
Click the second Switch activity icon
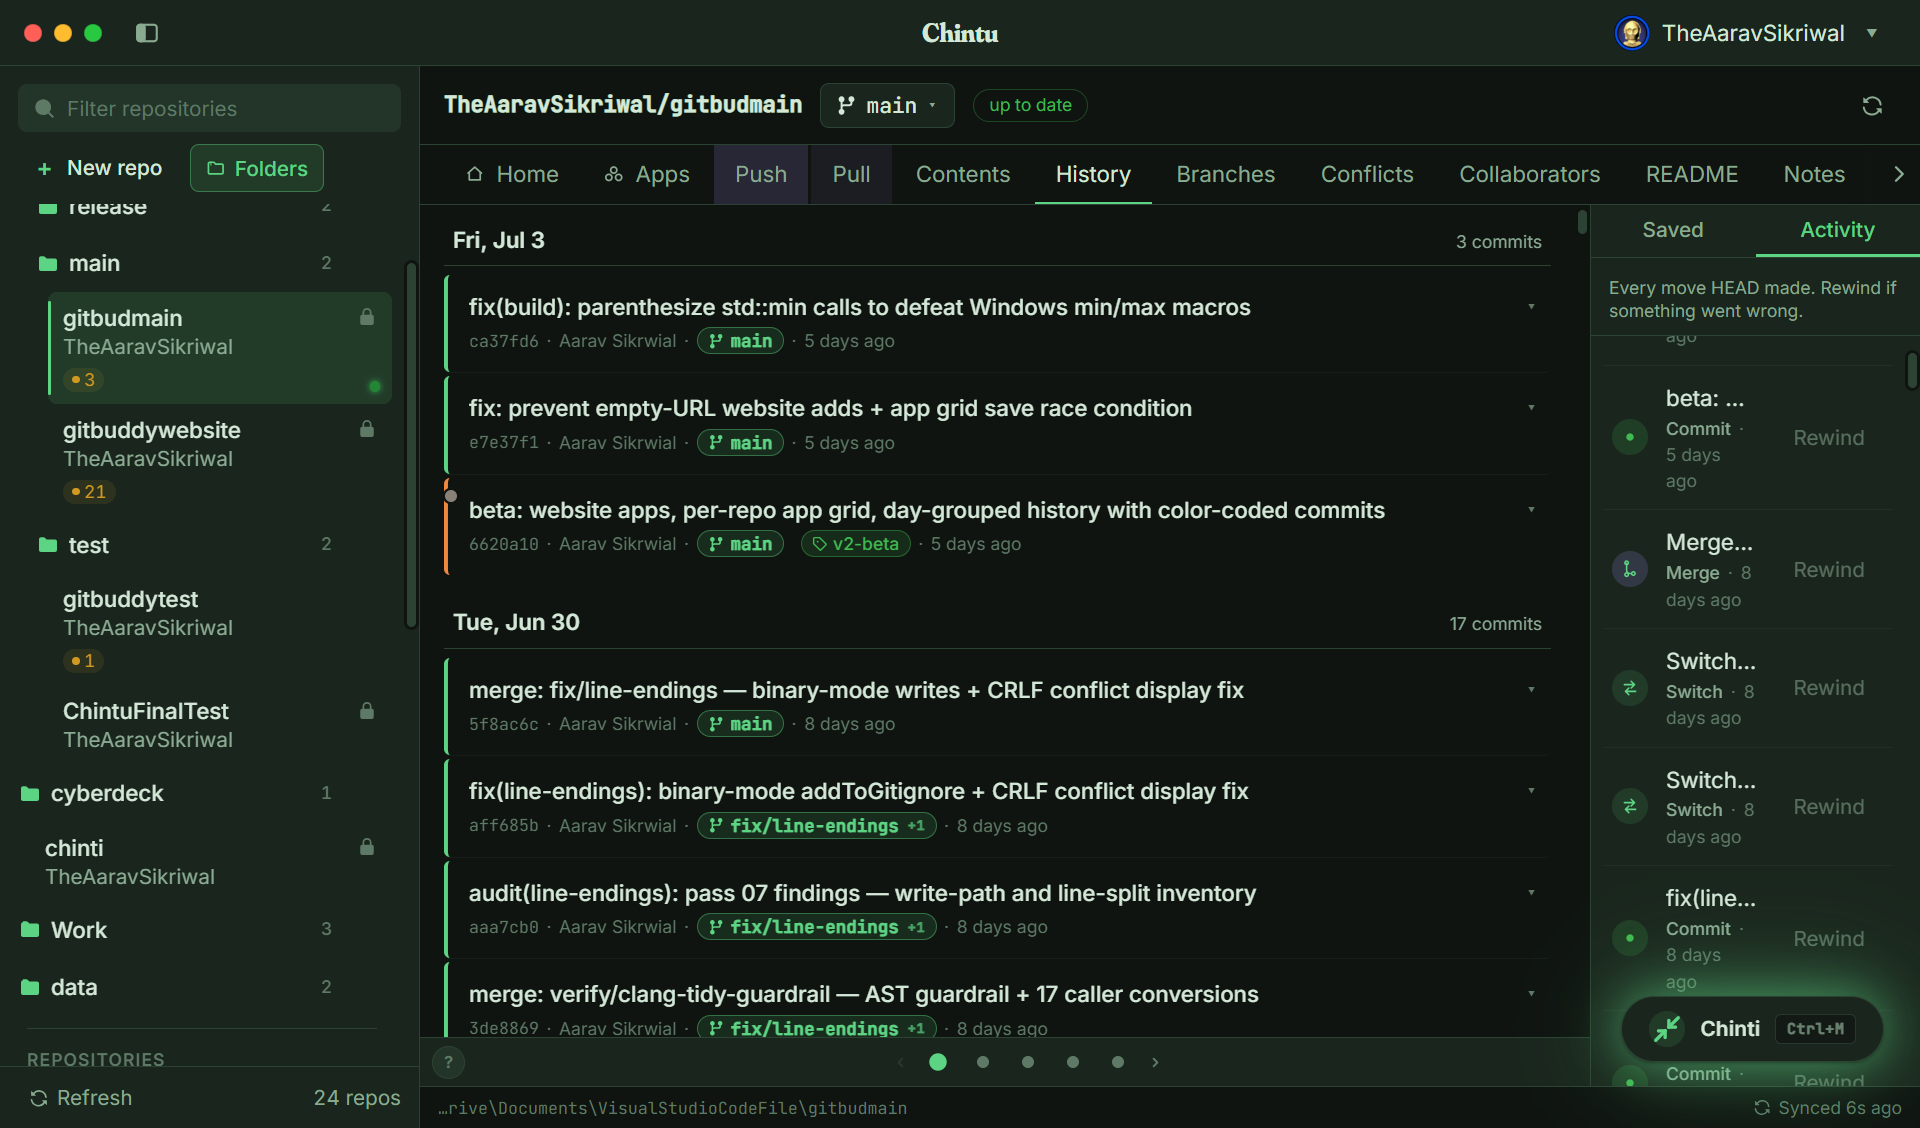click(1630, 807)
